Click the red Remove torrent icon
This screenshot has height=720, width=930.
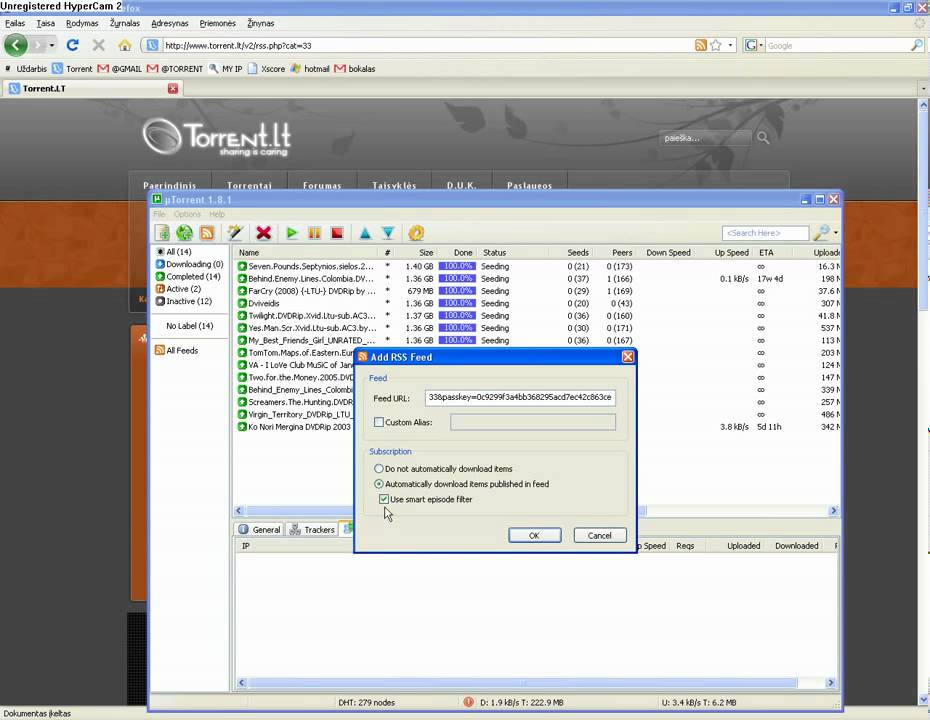click(x=264, y=233)
